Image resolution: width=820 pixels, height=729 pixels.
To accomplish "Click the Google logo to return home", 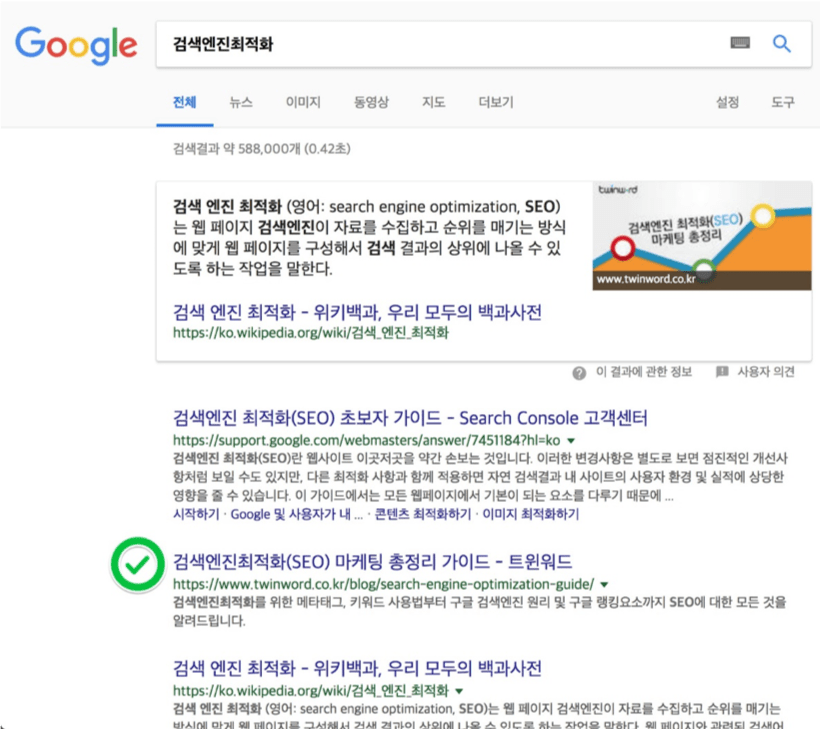I will pos(75,46).
